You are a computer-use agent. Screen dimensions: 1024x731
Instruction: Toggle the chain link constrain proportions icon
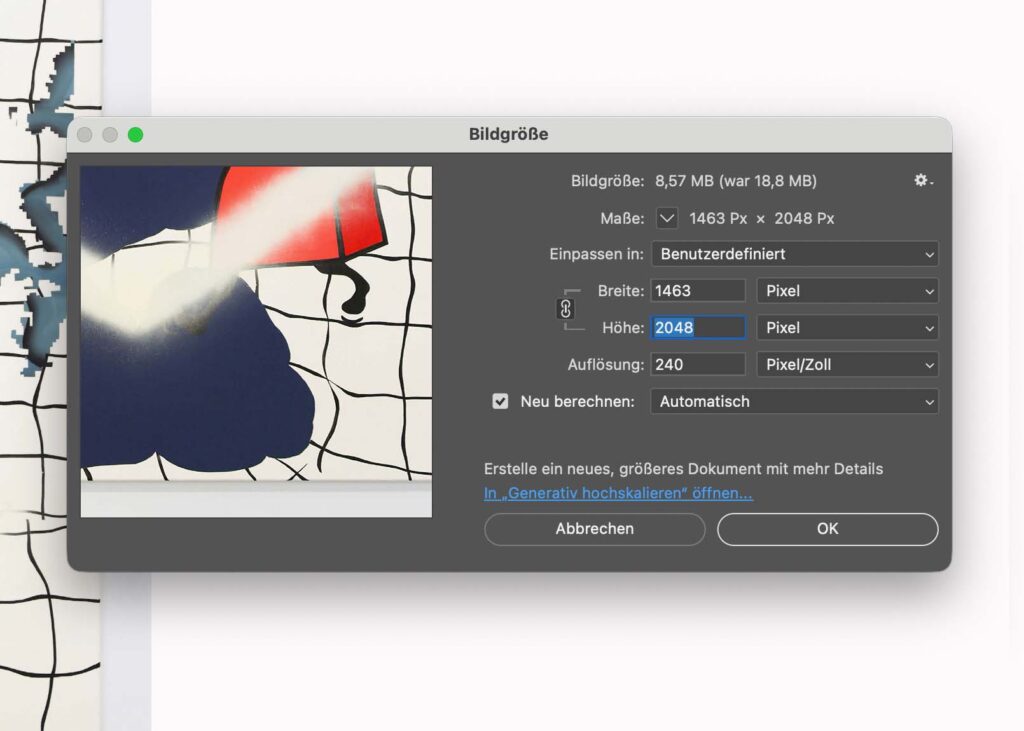click(566, 309)
